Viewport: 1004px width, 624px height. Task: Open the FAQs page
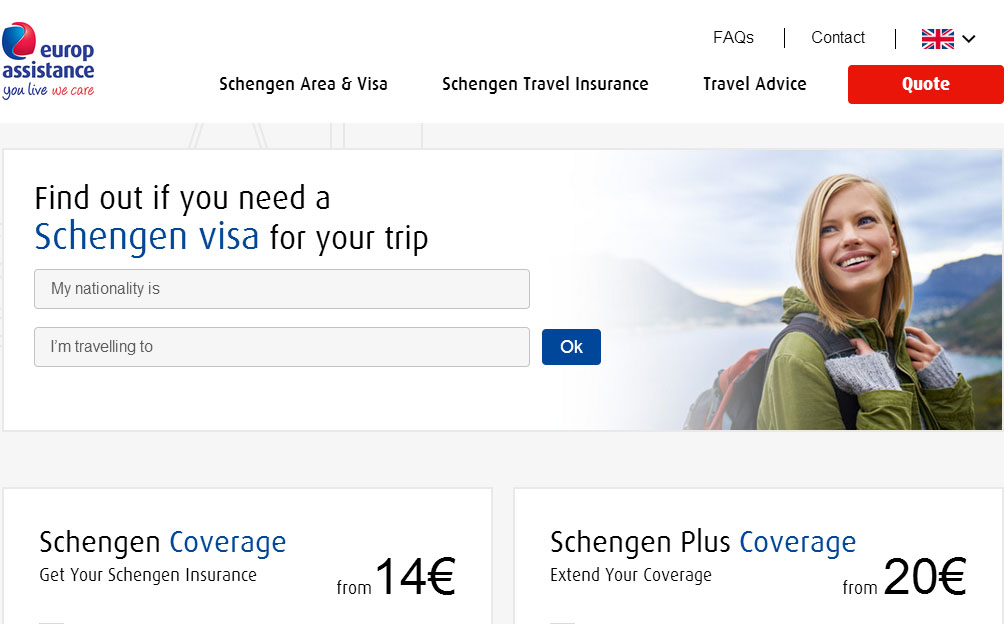point(733,38)
